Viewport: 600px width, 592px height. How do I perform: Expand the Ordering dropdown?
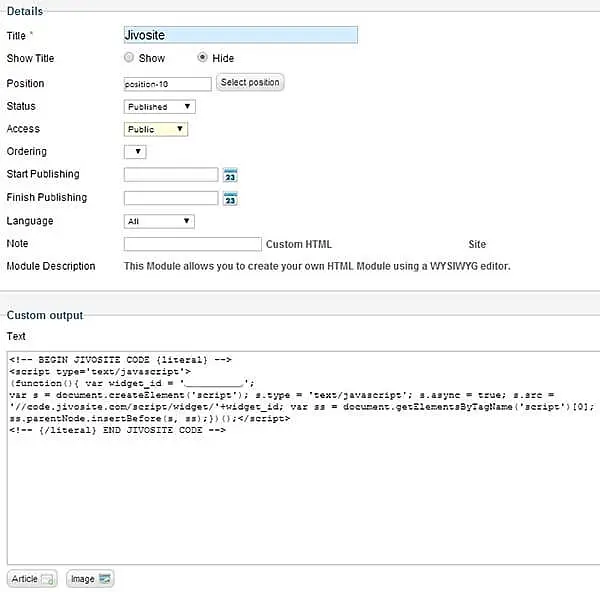tap(135, 152)
